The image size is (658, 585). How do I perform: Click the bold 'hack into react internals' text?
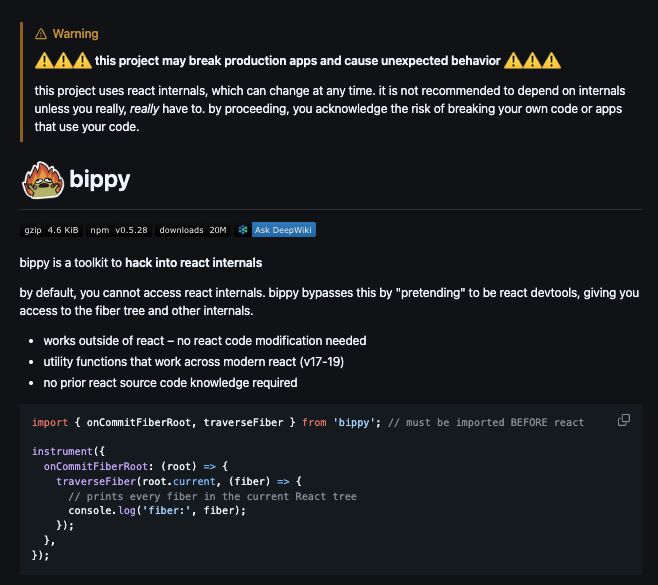click(x=194, y=263)
